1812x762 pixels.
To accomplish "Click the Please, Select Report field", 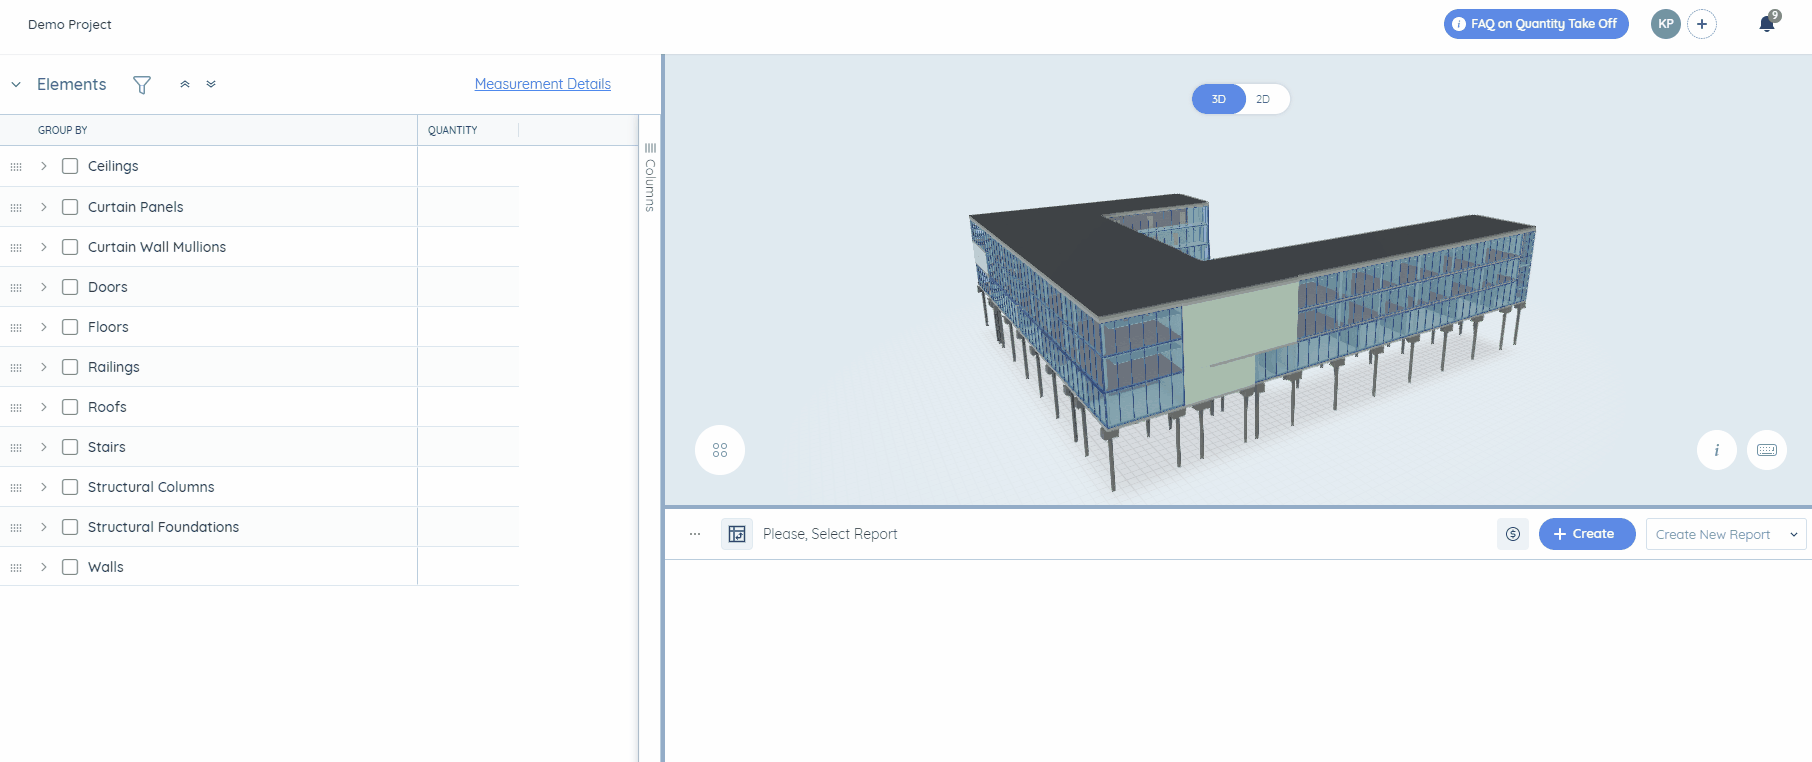I will [830, 534].
